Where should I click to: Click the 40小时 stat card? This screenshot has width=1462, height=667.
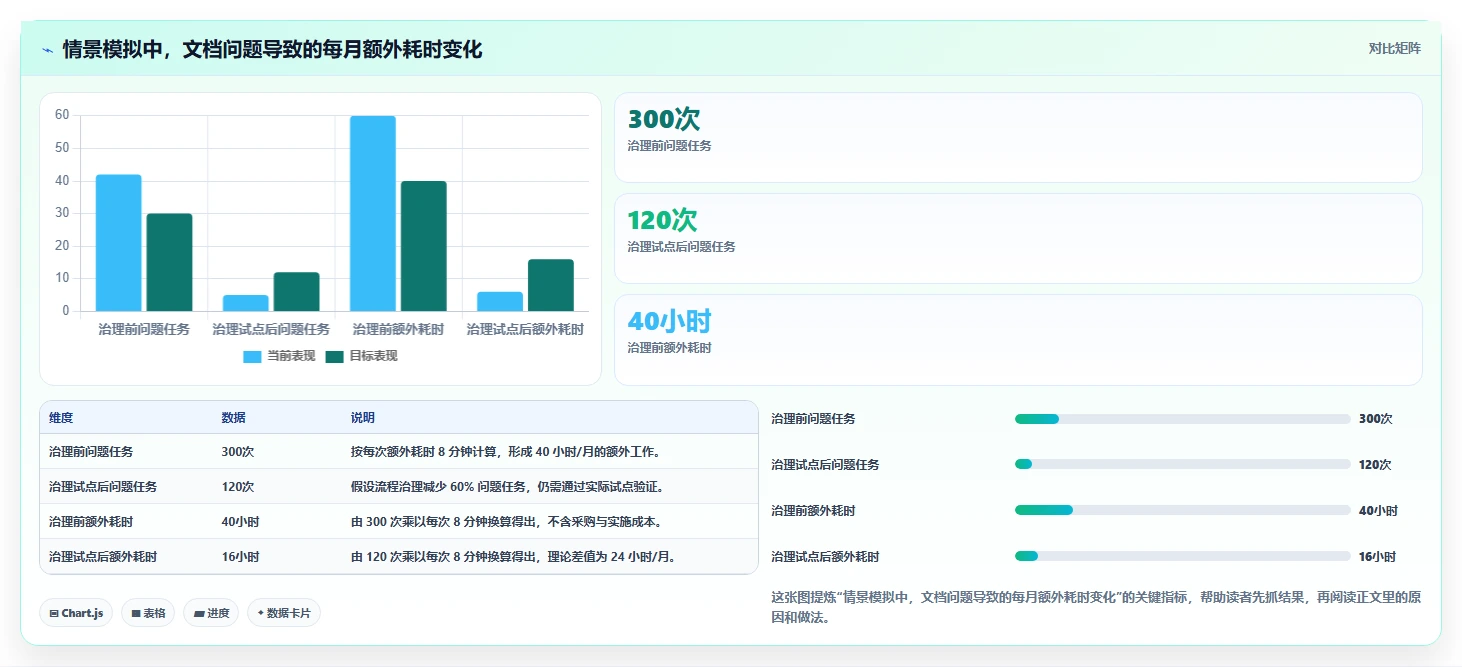1018,339
